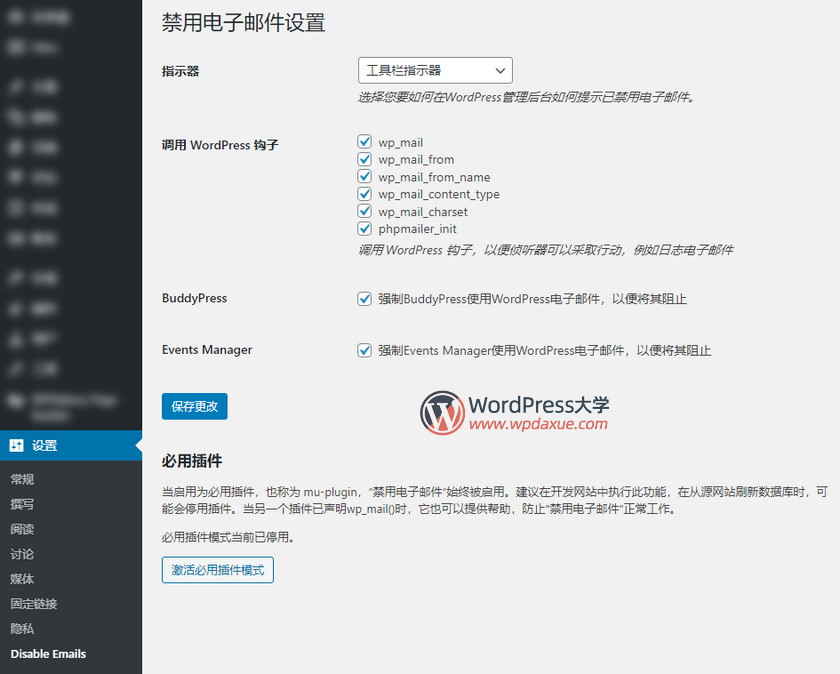Toggle the wp_mail_from checkbox

[365, 160]
